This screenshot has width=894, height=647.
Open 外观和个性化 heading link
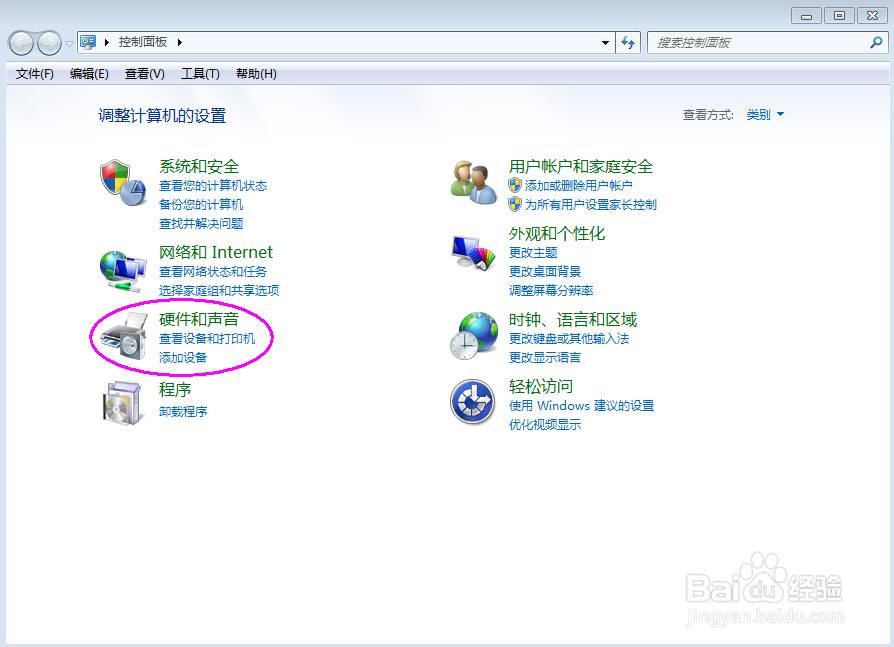[x=557, y=233]
